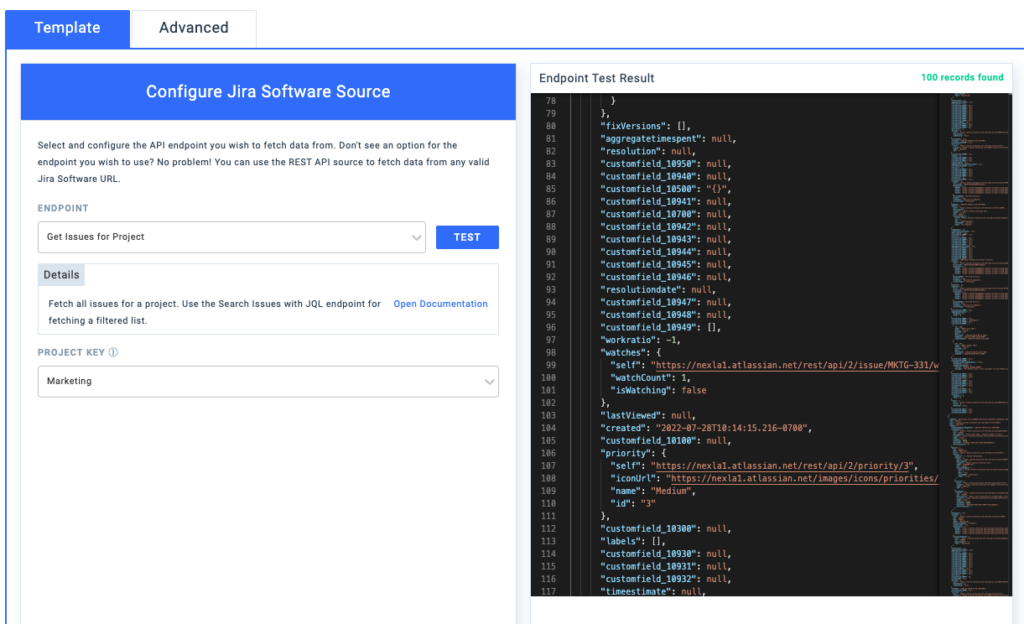Click the "resolutiondate" key
The width and height of the screenshot is (1024, 624).
[641, 290]
